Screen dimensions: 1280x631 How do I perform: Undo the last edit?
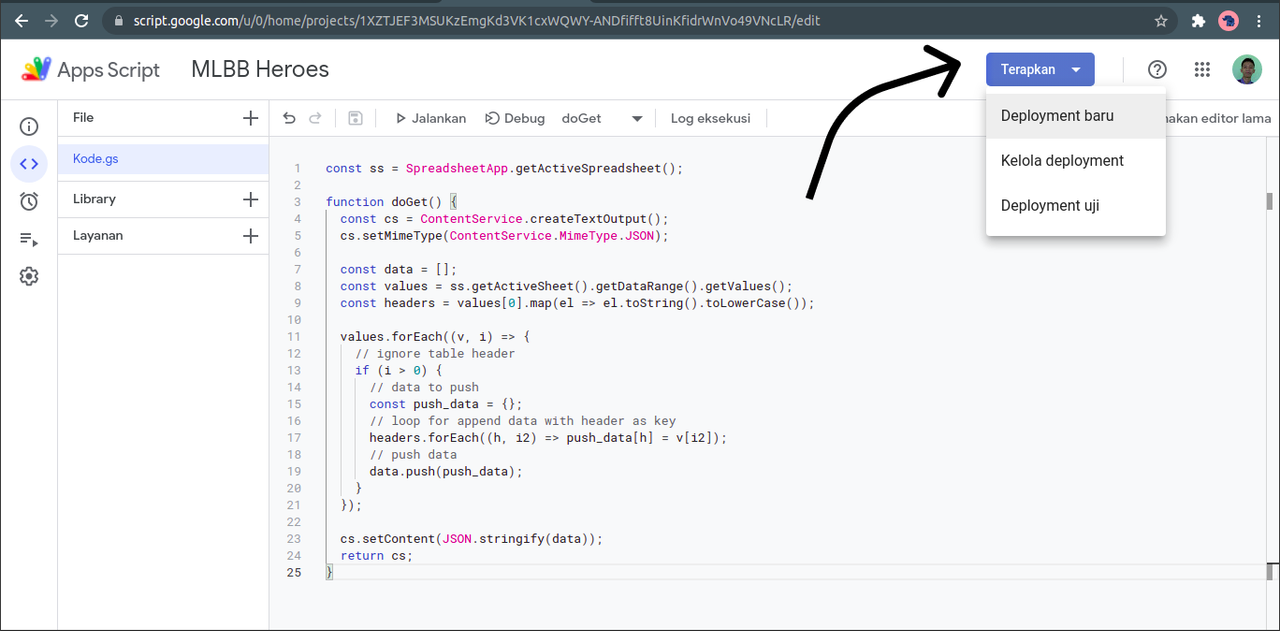point(289,118)
